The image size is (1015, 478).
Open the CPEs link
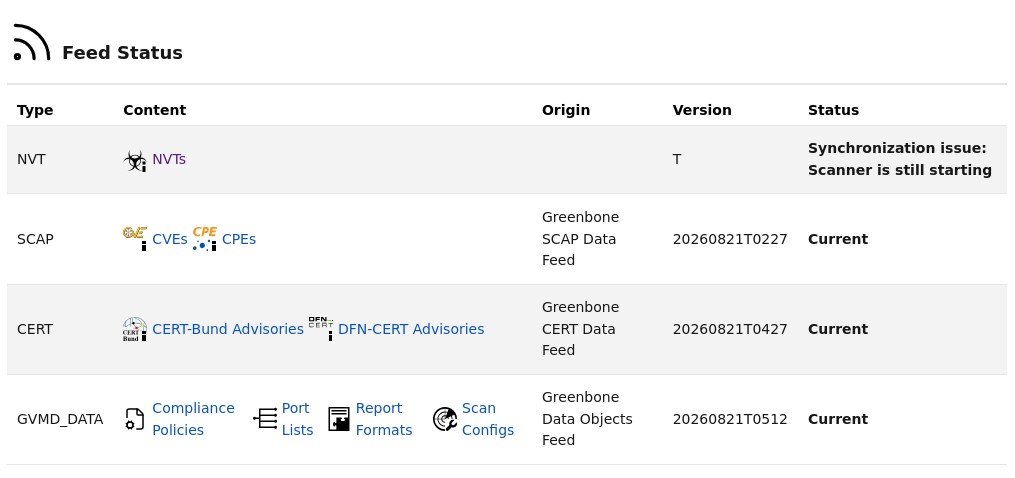tap(239, 239)
